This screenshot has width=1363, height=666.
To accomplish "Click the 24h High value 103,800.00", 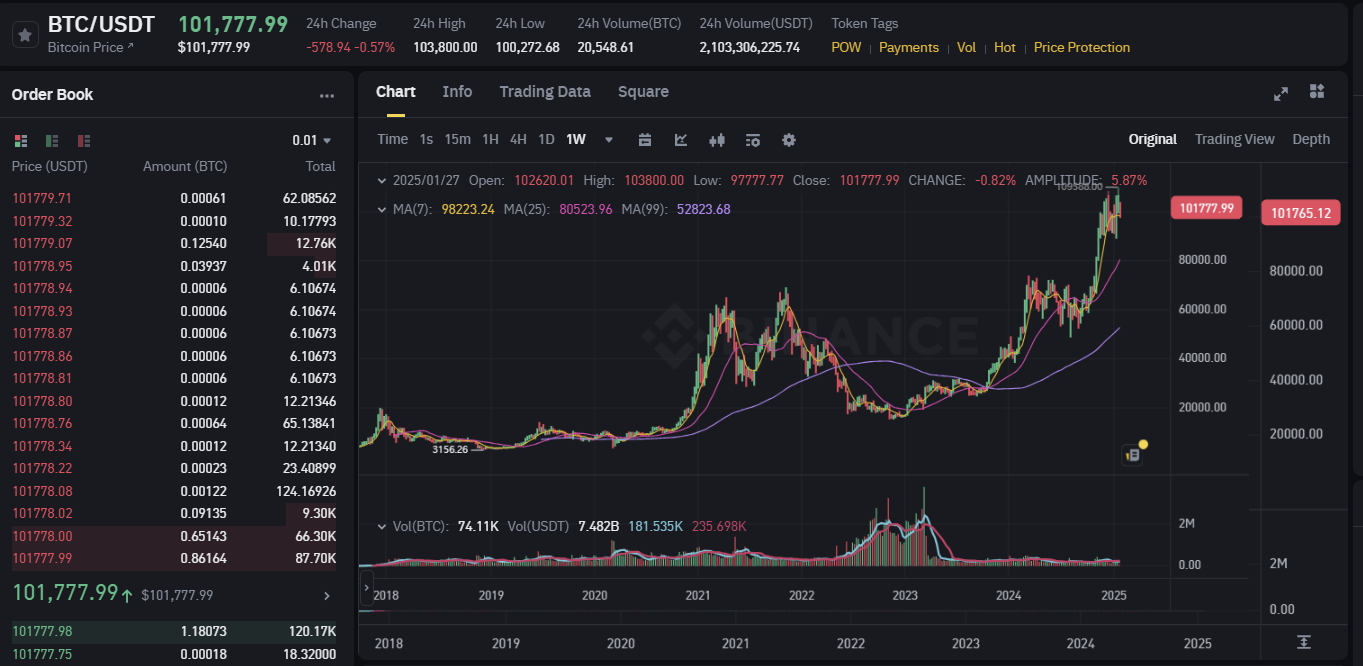I will coord(445,47).
